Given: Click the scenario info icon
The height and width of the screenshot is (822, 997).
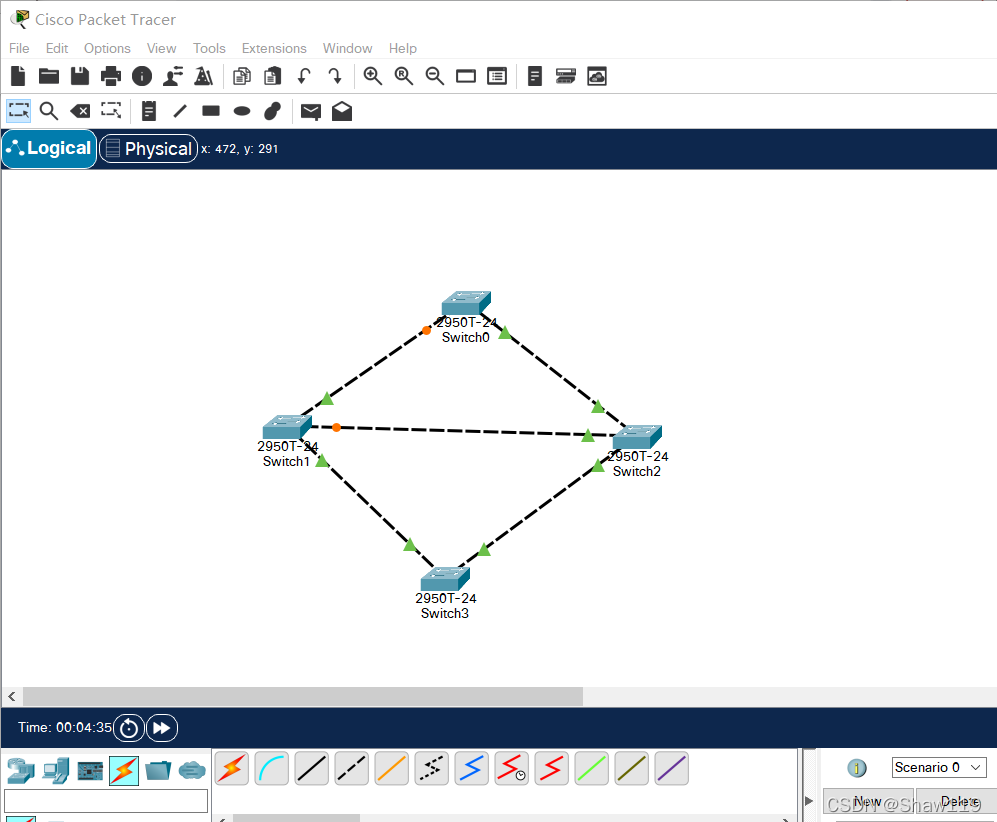Looking at the screenshot, I should pos(857,768).
